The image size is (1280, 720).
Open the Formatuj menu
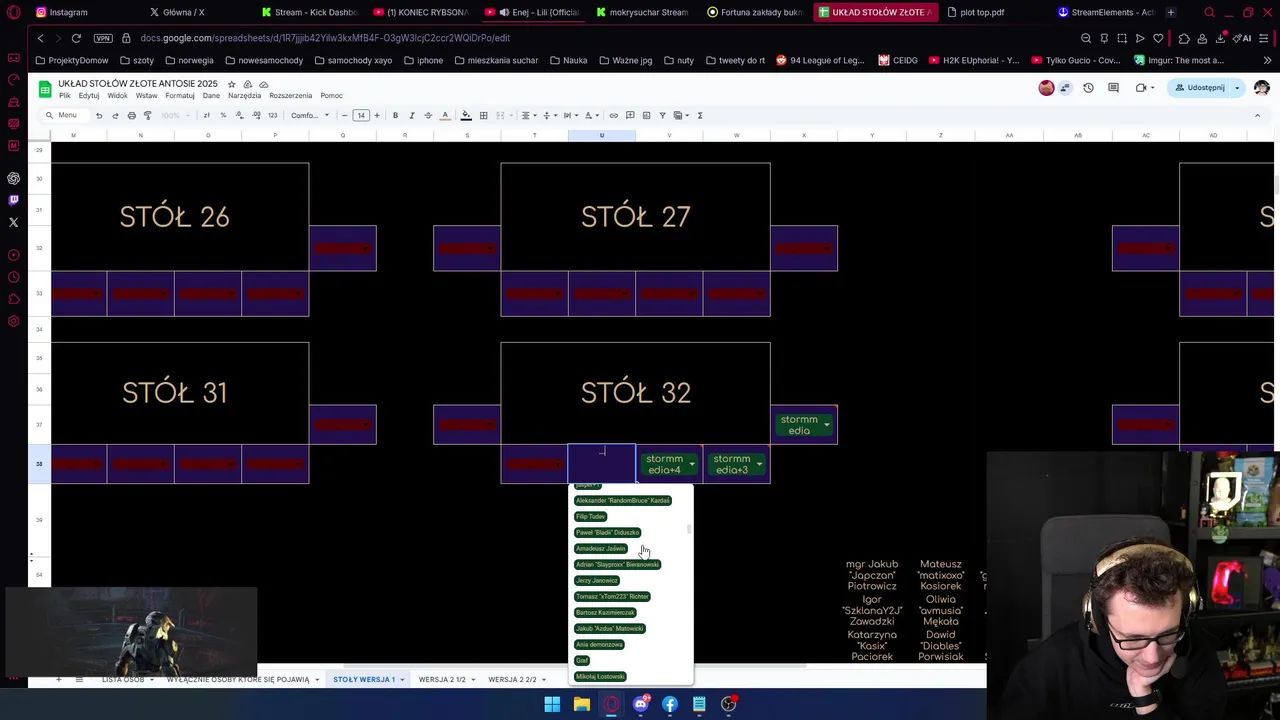[180, 96]
